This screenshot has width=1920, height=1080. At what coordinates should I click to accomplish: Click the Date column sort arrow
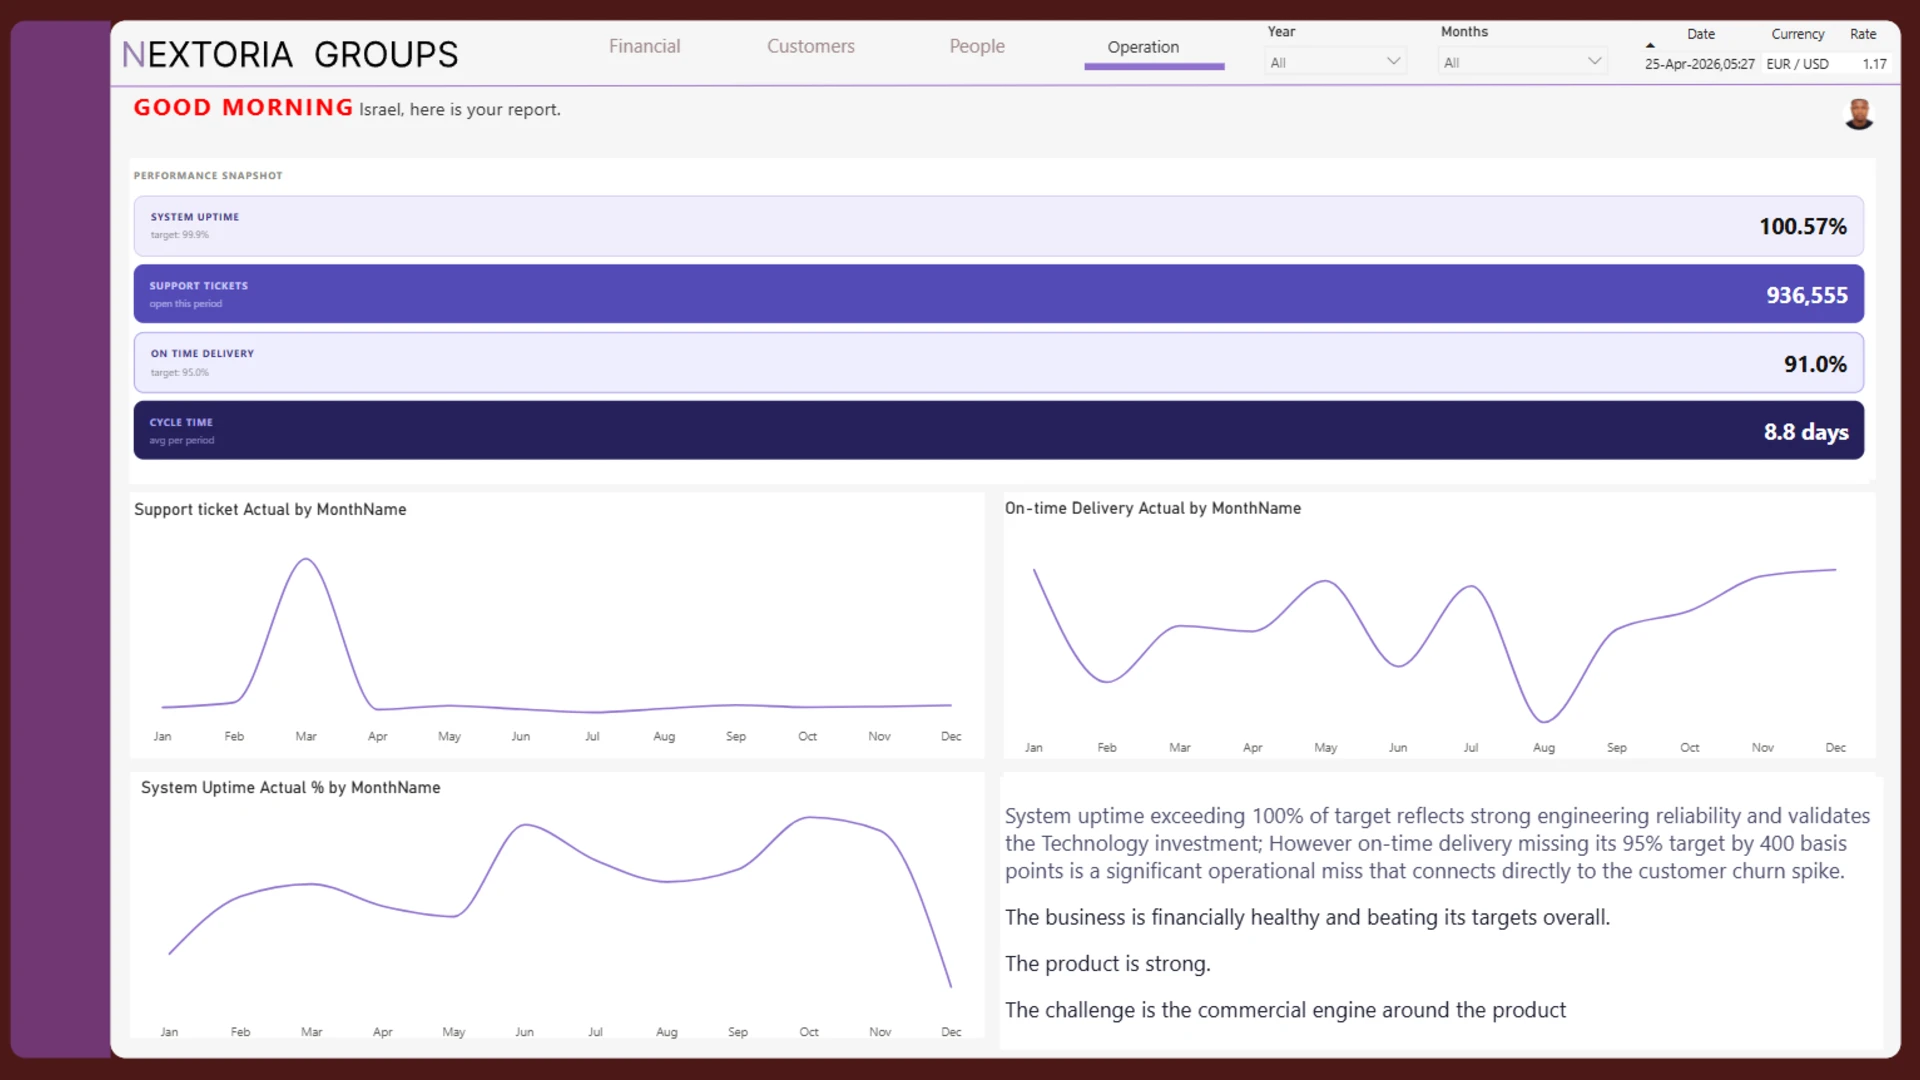tap(1650, 45)
